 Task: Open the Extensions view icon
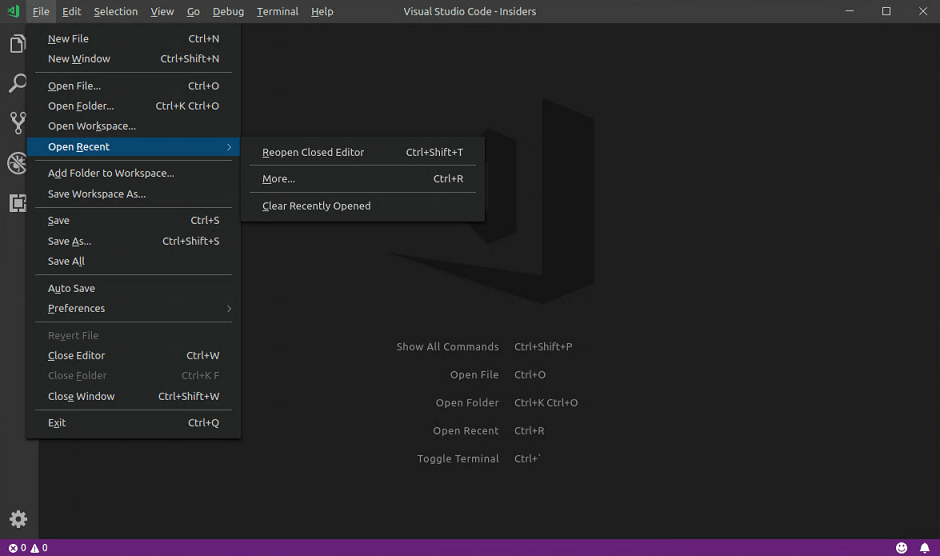click(18, 203)
